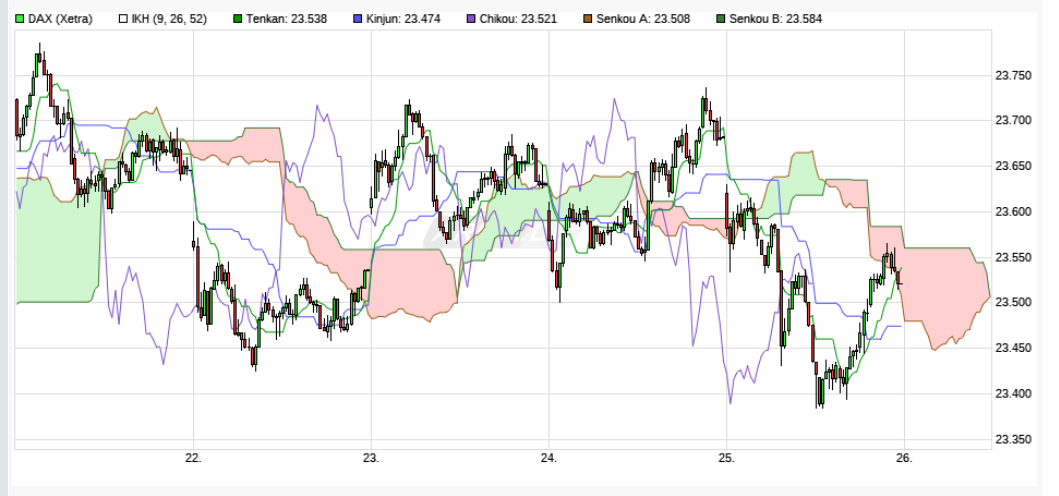This screenshot has width=1059, height=496.
Task: Click the 26. date label on x-axis
Action: tap(904, 458)
